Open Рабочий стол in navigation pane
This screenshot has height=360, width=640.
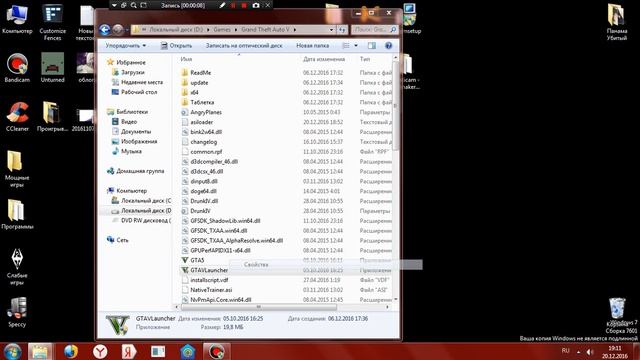(x=139, y=92)
